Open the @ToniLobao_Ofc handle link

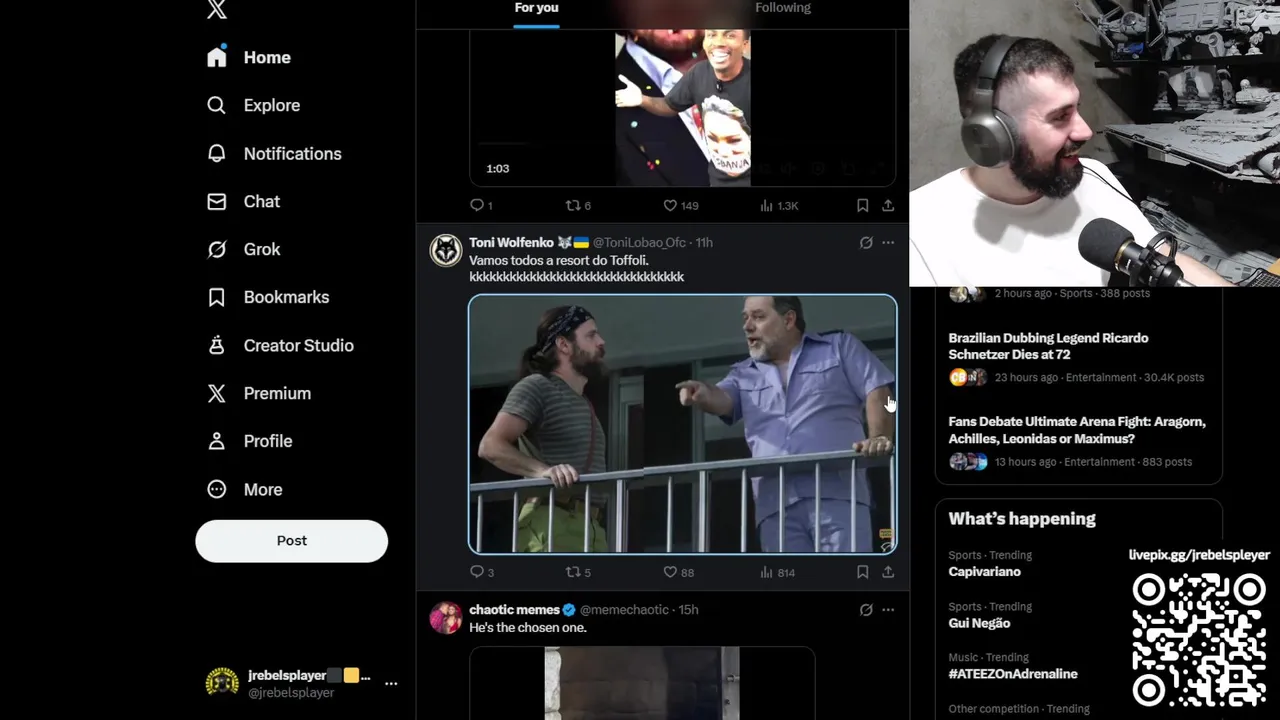point(639,242)
